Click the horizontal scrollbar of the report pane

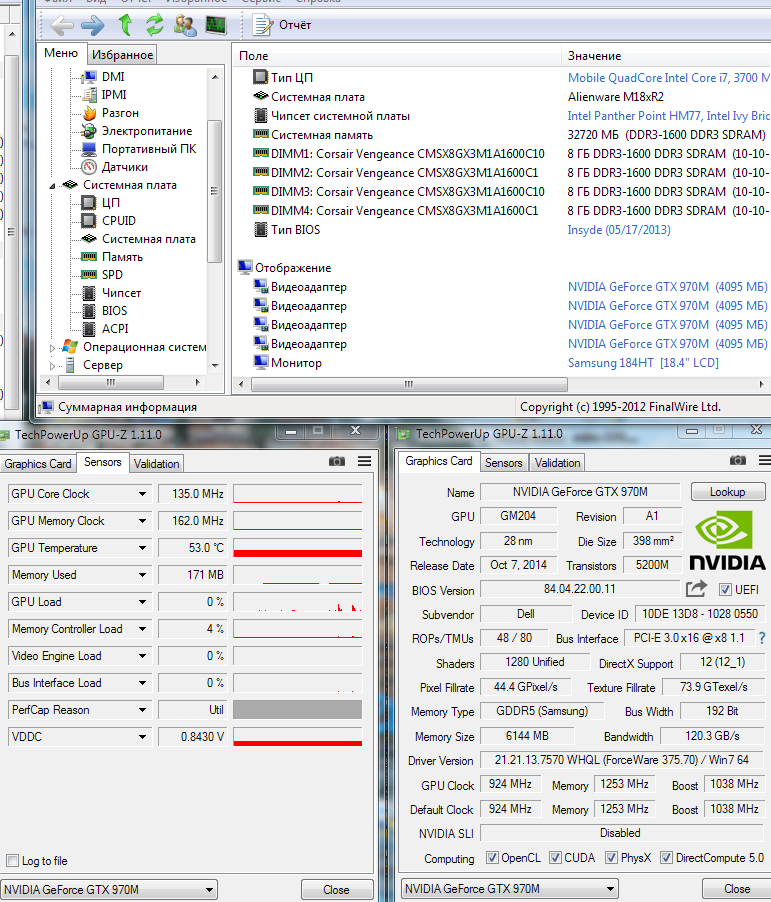pos(409,384)
